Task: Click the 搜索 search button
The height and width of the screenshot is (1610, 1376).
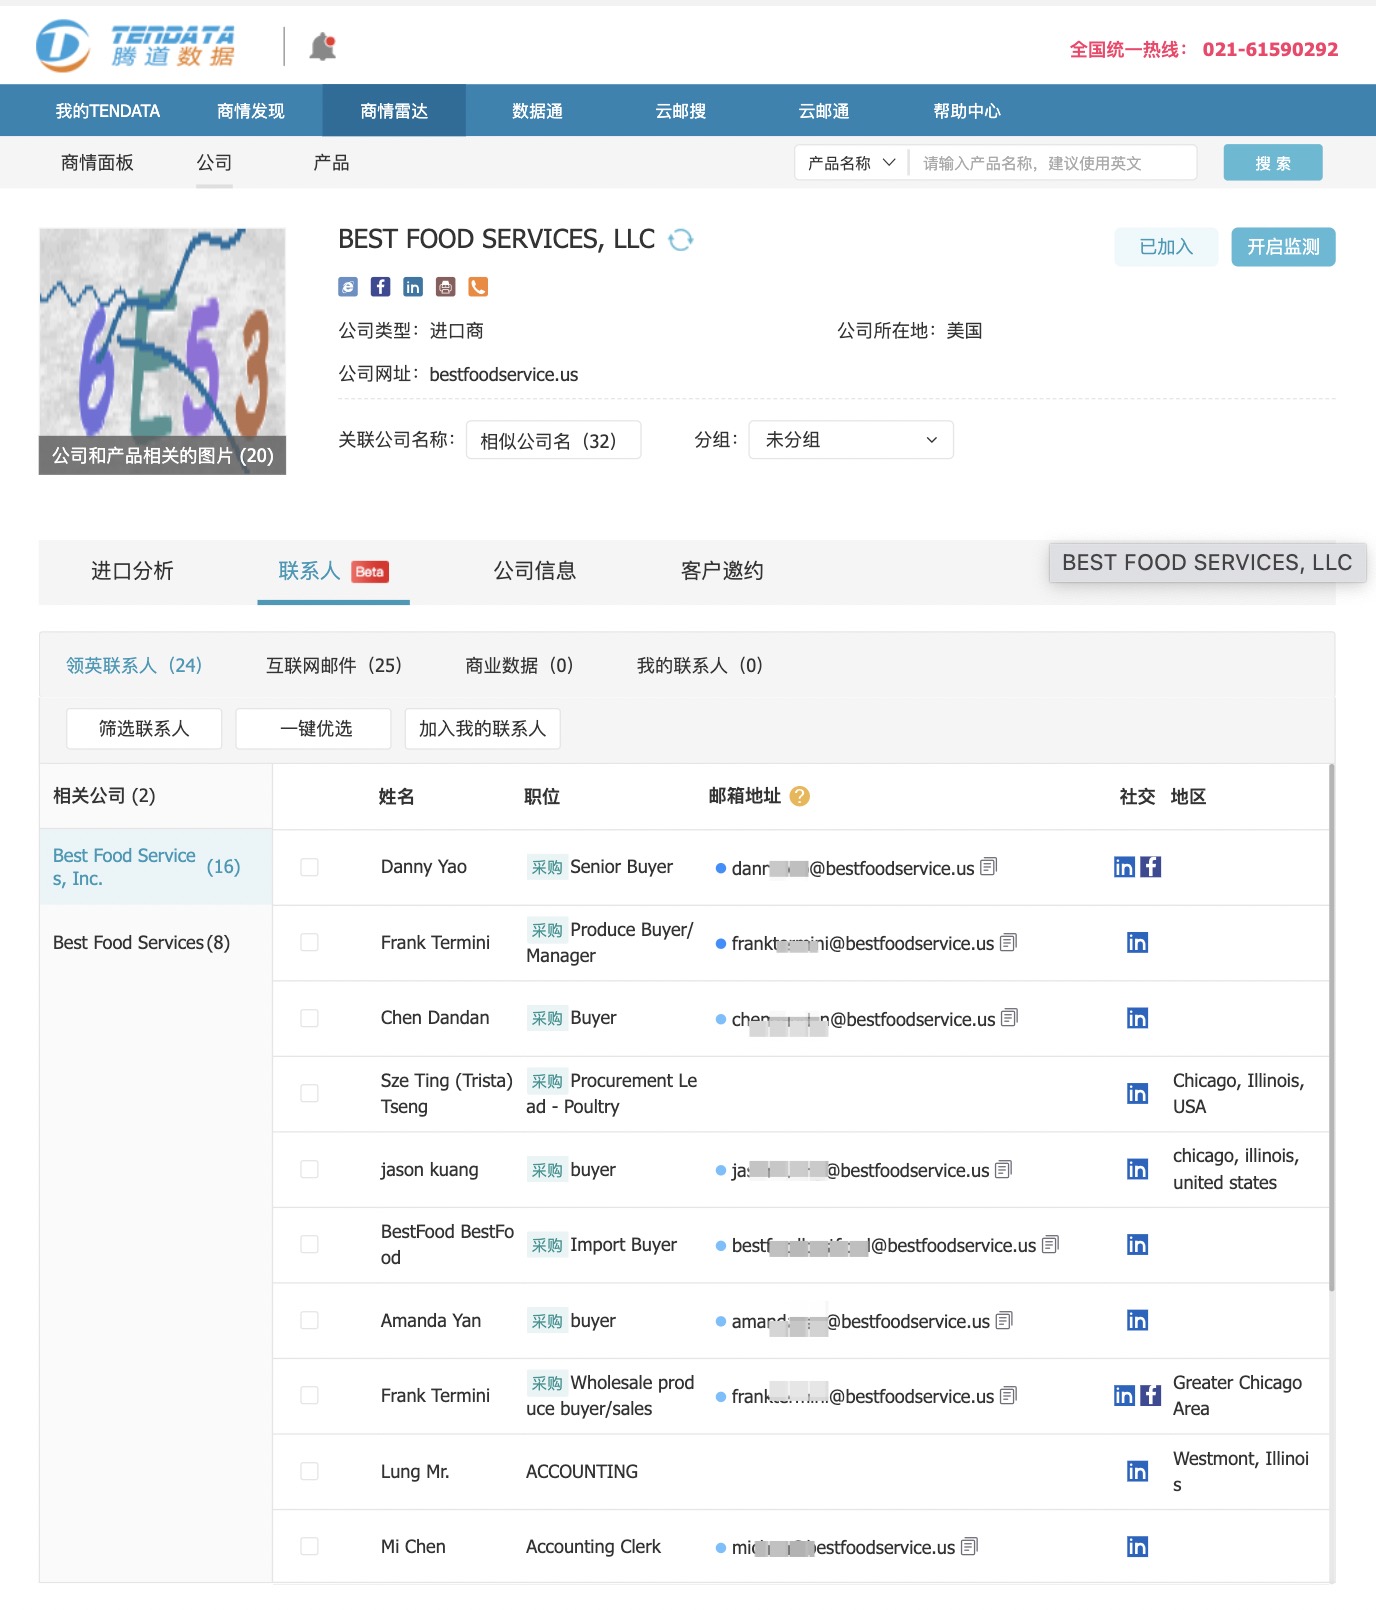Action: 1273,162
